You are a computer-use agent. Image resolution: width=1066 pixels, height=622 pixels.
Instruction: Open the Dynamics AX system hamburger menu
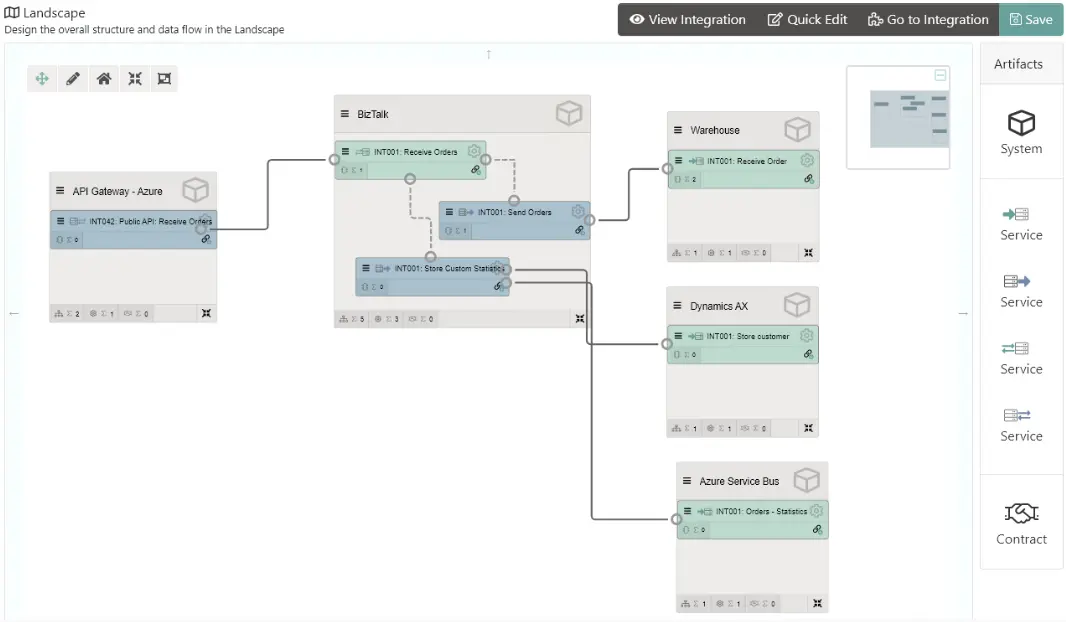[677, 306]
